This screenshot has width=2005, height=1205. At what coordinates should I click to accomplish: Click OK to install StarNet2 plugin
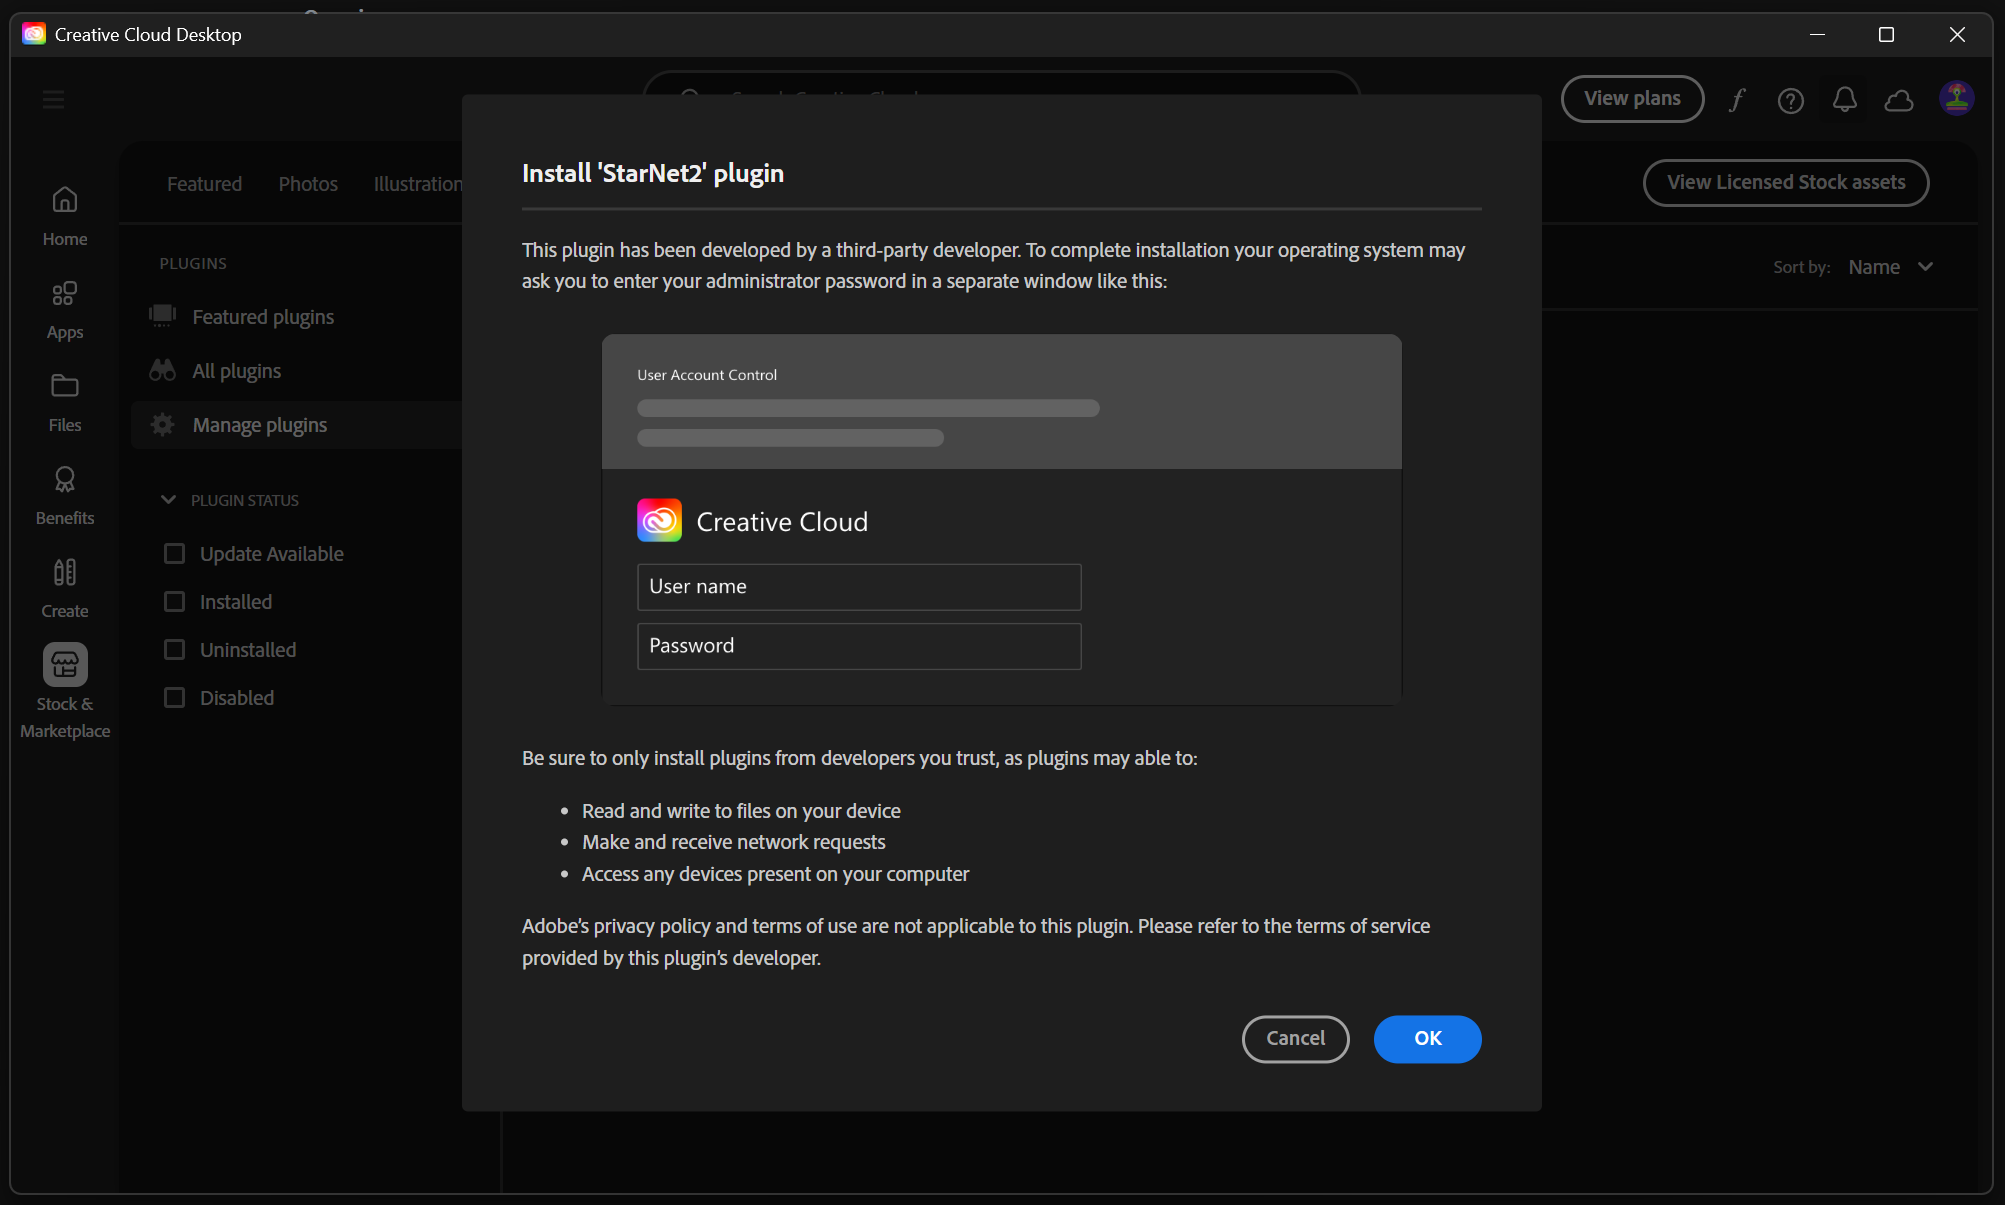[x=1427, y=1038]
